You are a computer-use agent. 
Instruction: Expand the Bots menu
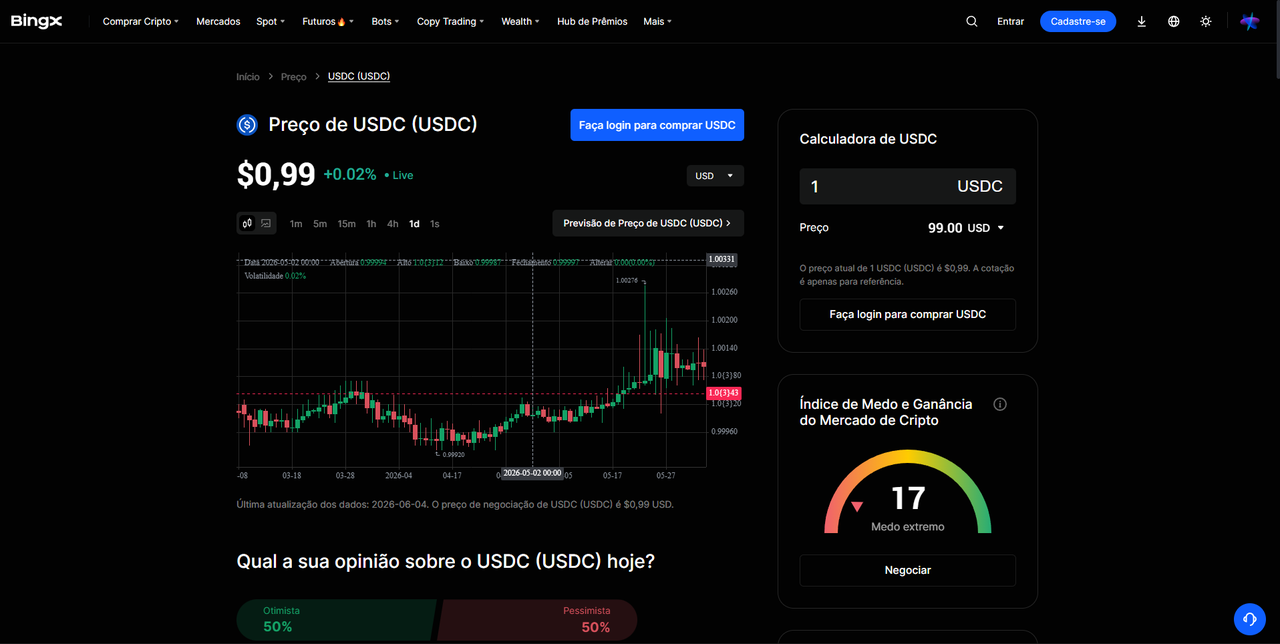[x=385, y=21]
